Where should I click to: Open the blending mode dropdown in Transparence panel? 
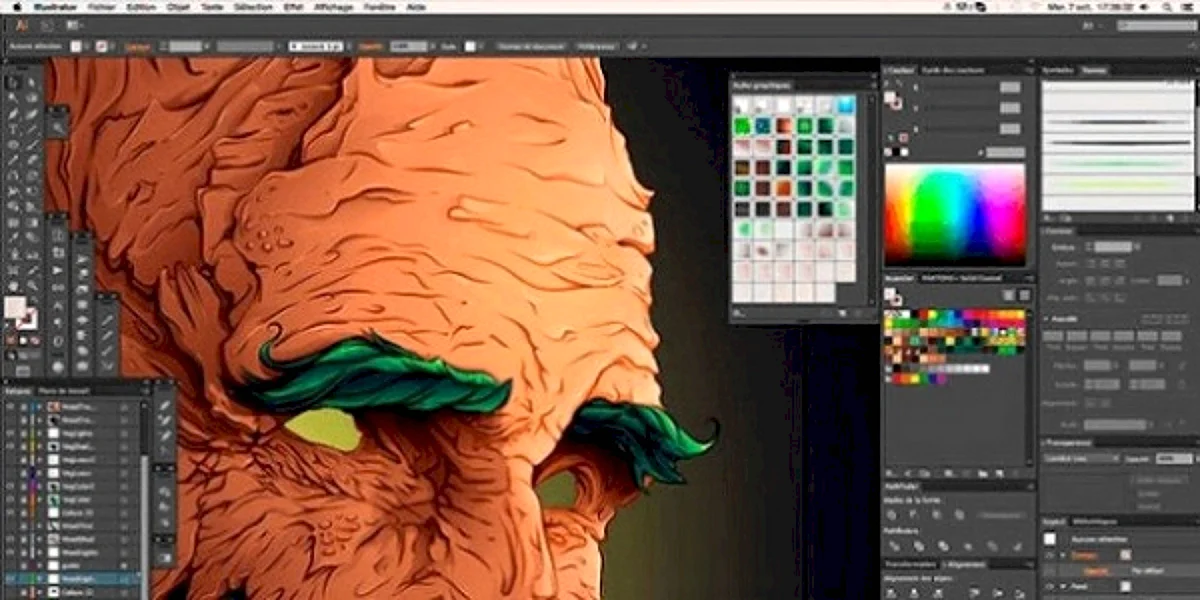[1081, 458]
